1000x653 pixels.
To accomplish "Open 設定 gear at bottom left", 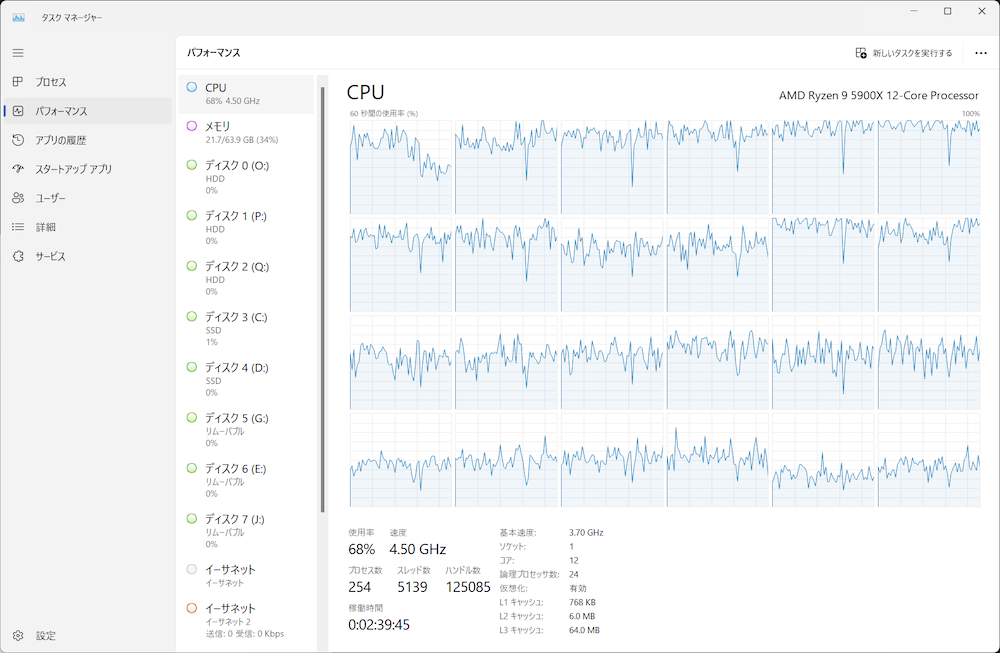I will click(x=18, y=635).
